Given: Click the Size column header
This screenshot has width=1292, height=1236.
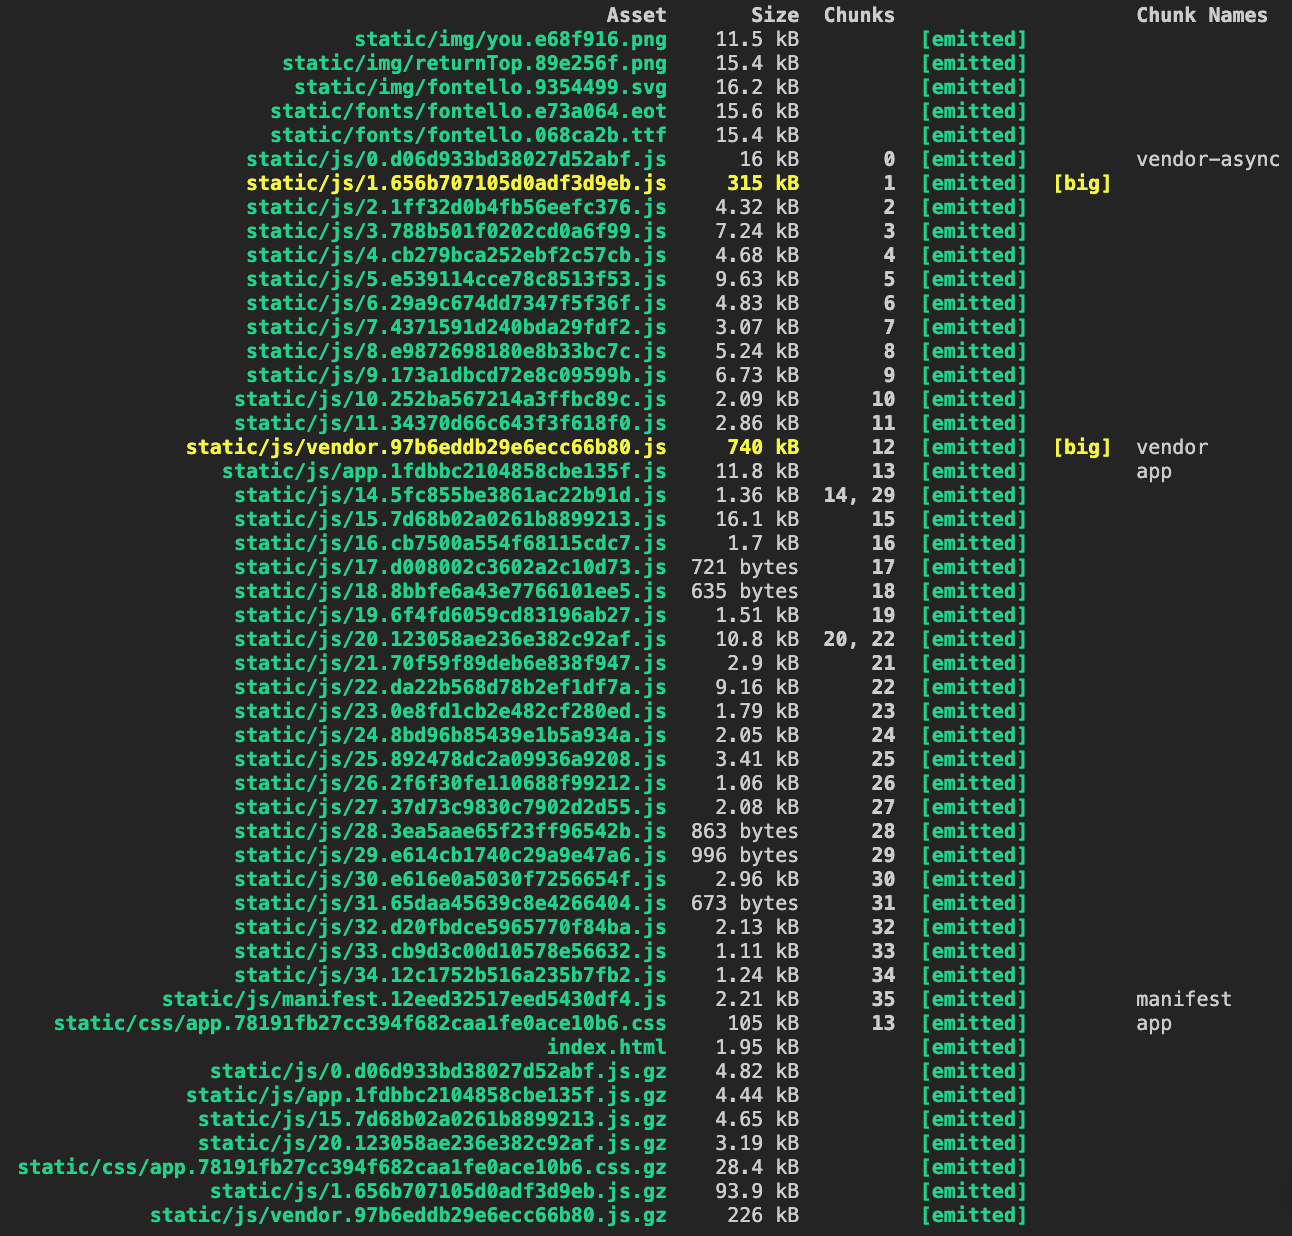Looking at the screenshot, I should coord(774,15).
